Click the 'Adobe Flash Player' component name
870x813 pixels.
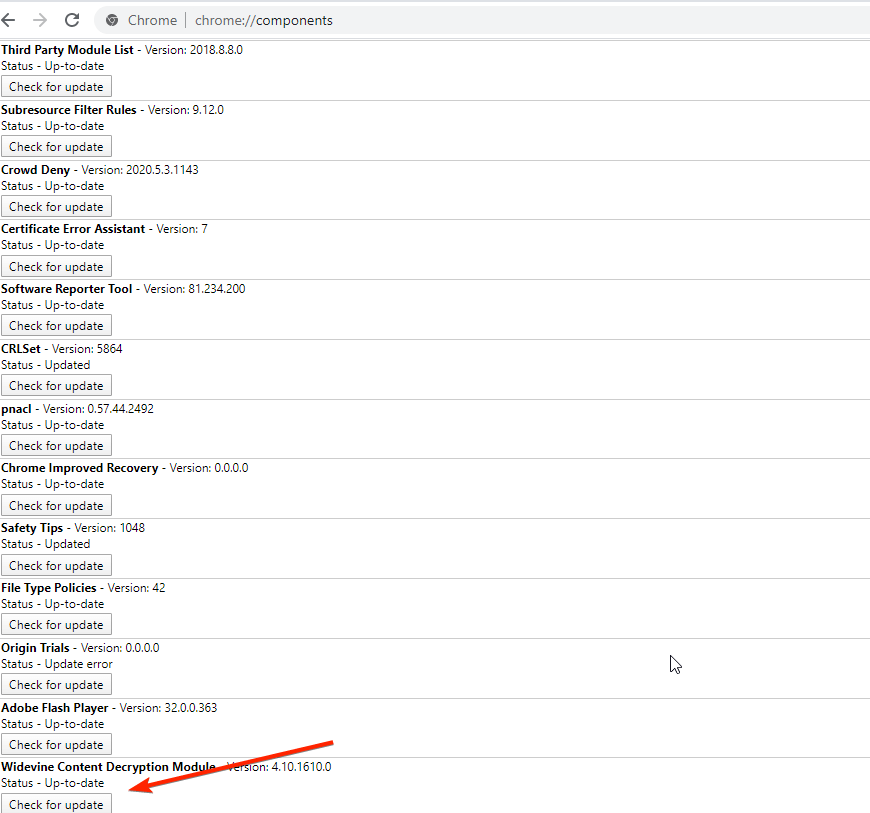pos(55,708)
